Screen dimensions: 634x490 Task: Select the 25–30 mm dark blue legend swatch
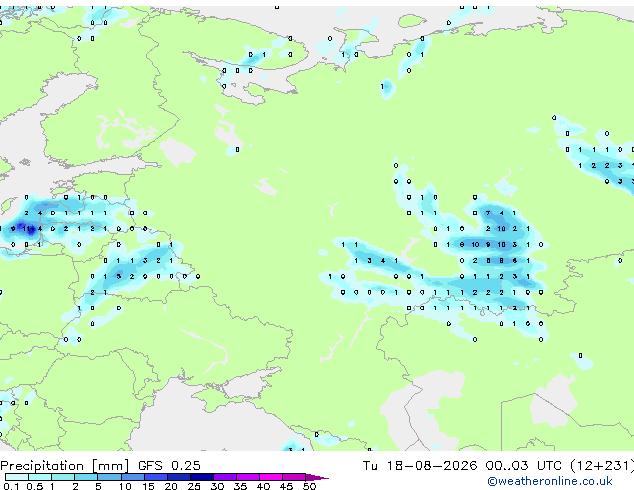[202, 477]
